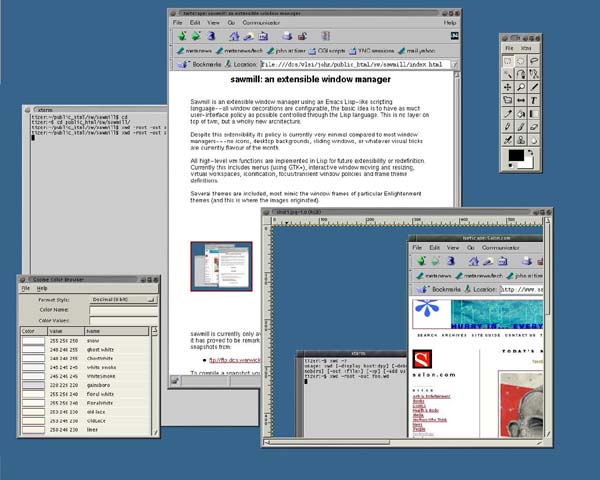This screenshot has width=600, height=480.
Task: Select the Convolve blur drop tool
Action: (x=534, y=140)
